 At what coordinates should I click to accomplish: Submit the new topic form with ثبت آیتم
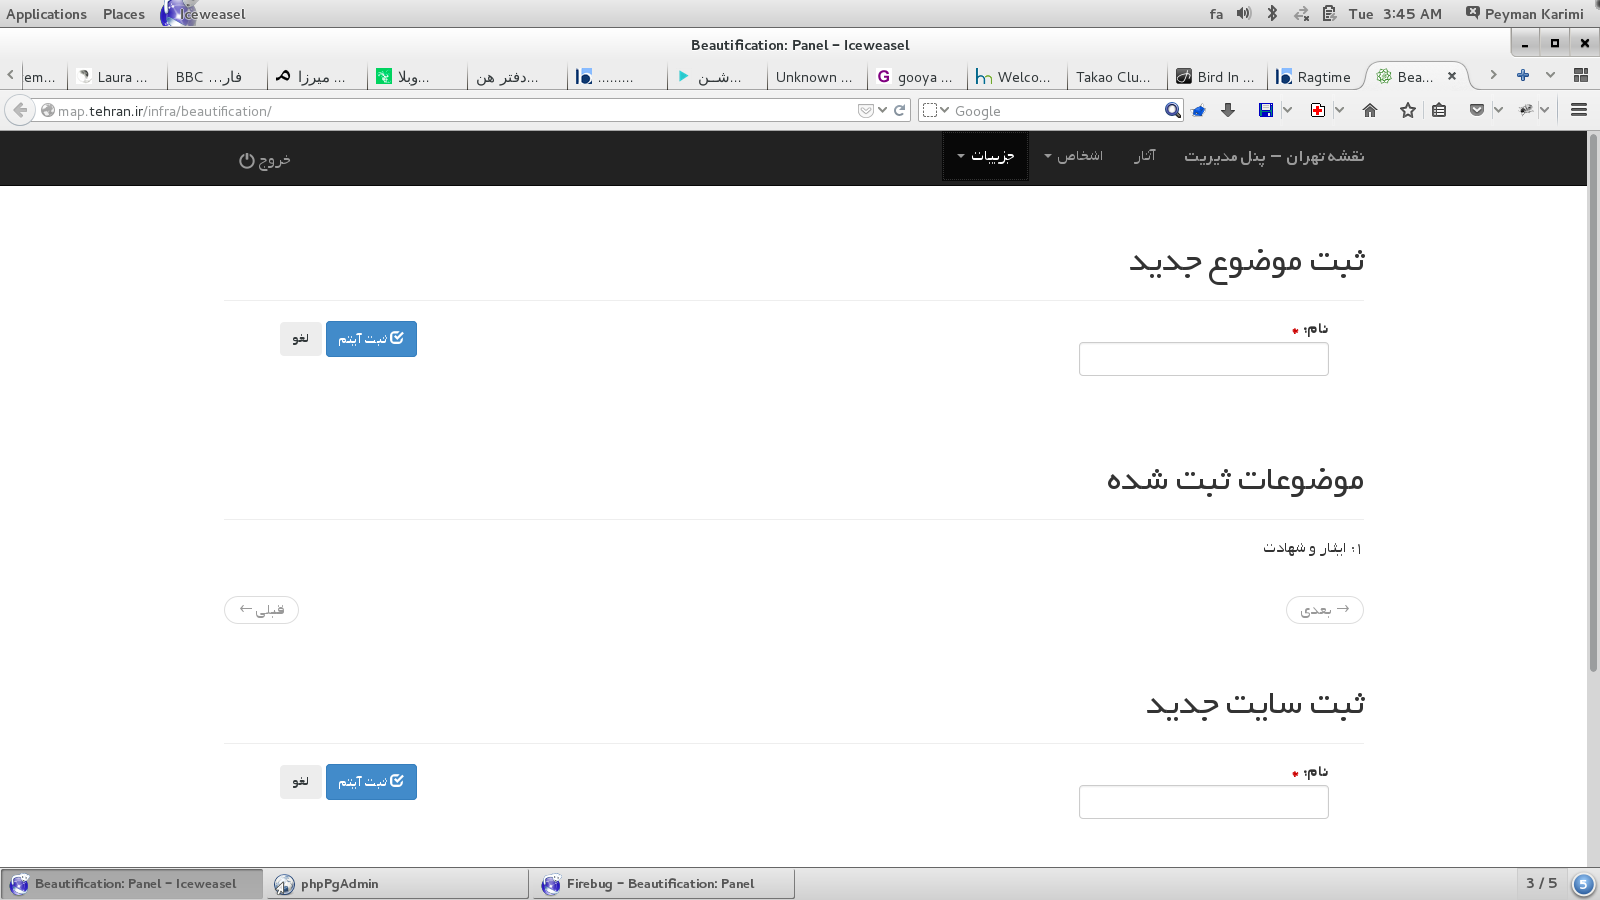371,339
